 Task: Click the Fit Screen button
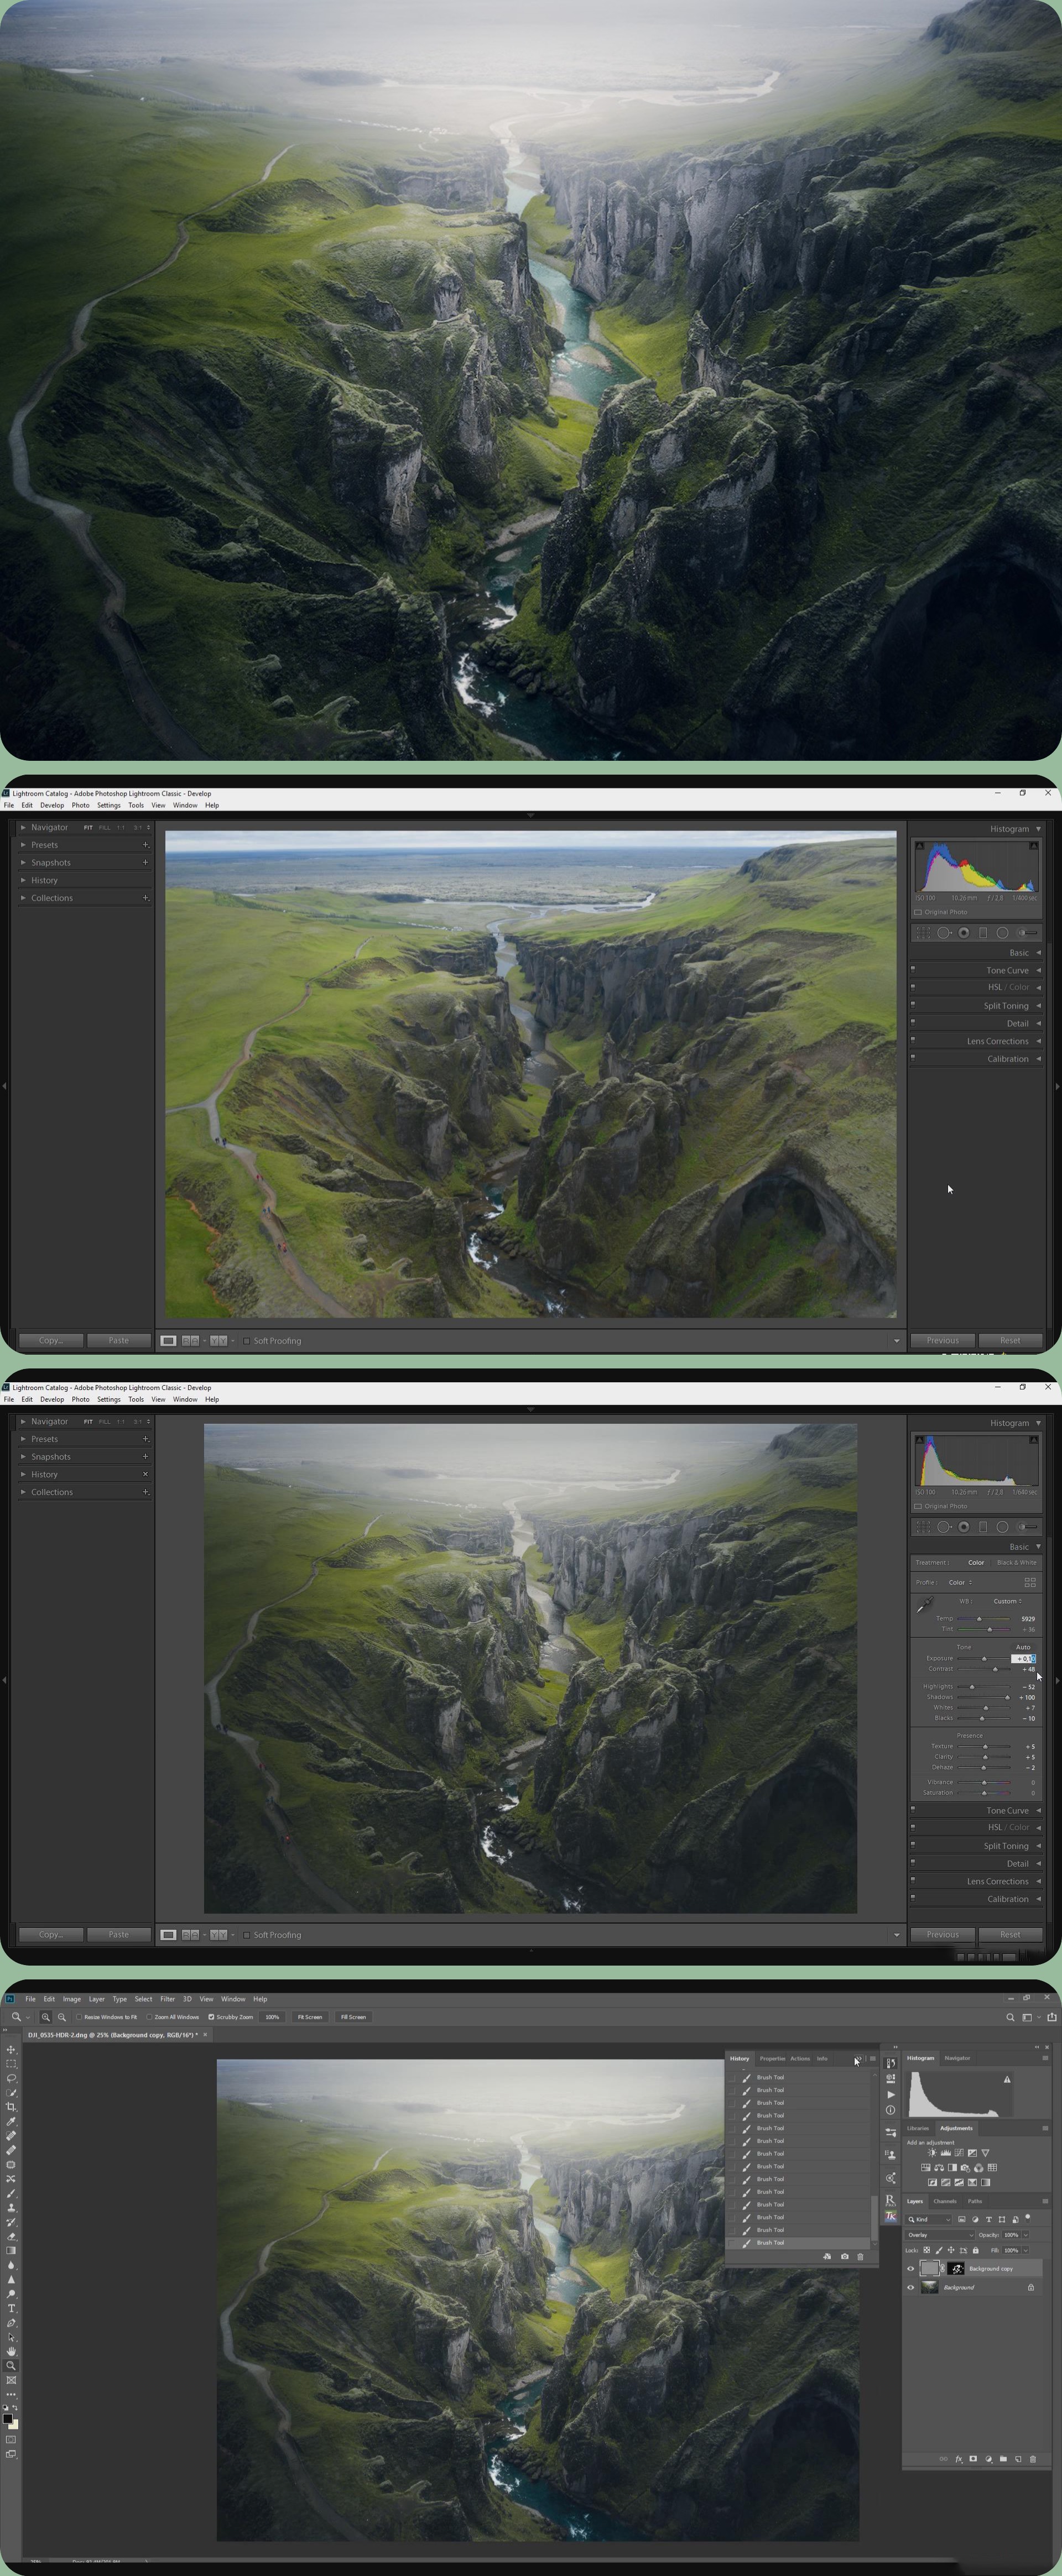point(310,2017)
